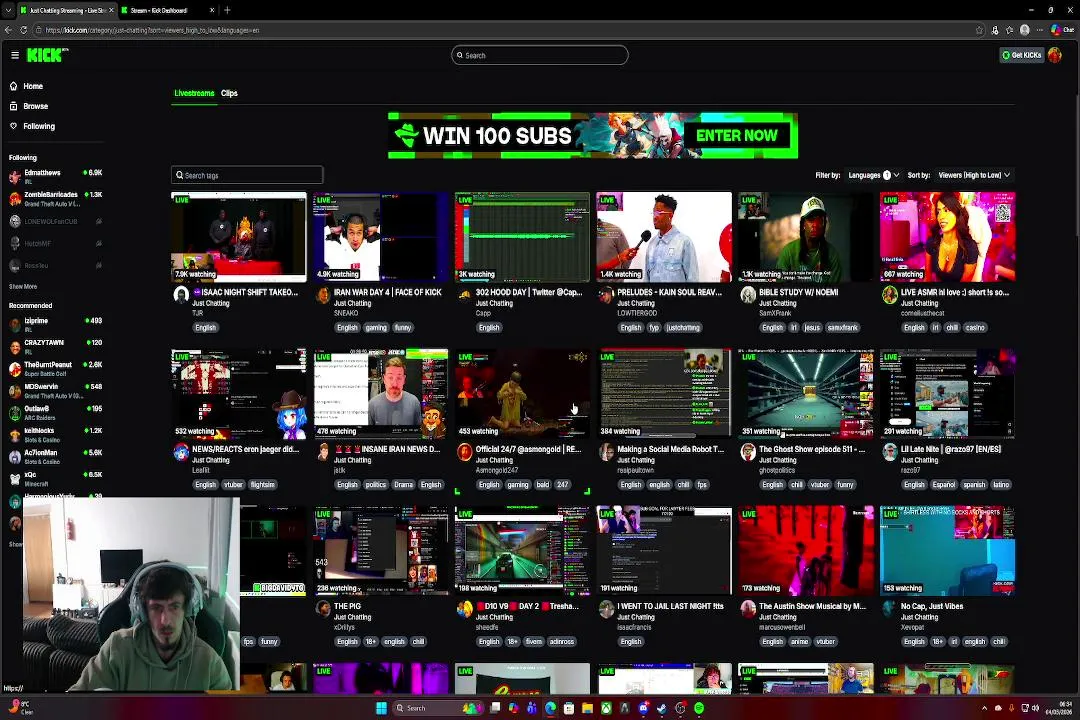Open a new browser tab
Screen dimensions: 1080x720
227,10
